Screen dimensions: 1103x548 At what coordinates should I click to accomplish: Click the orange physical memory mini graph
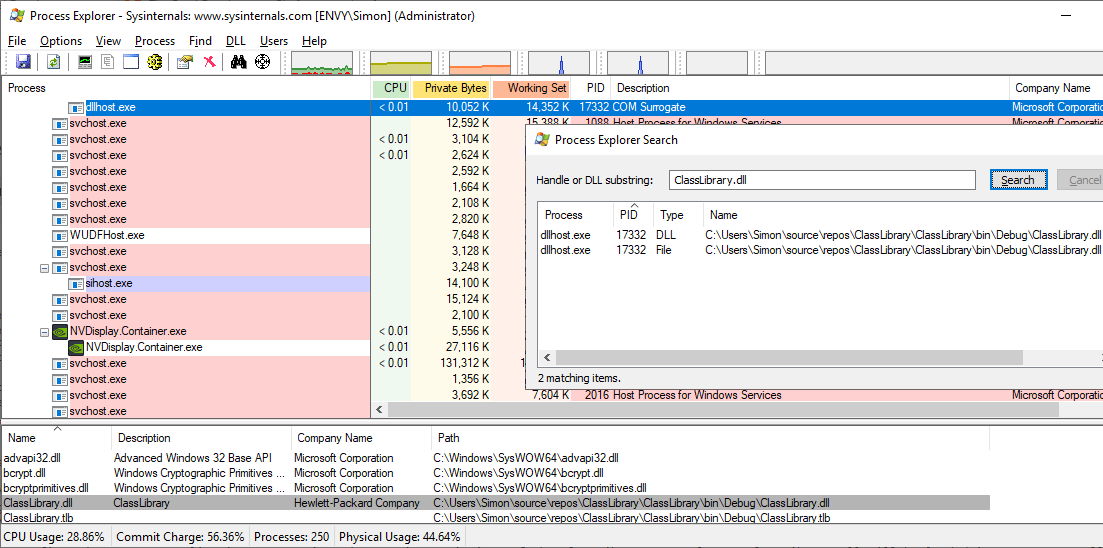tap(480, 63)
